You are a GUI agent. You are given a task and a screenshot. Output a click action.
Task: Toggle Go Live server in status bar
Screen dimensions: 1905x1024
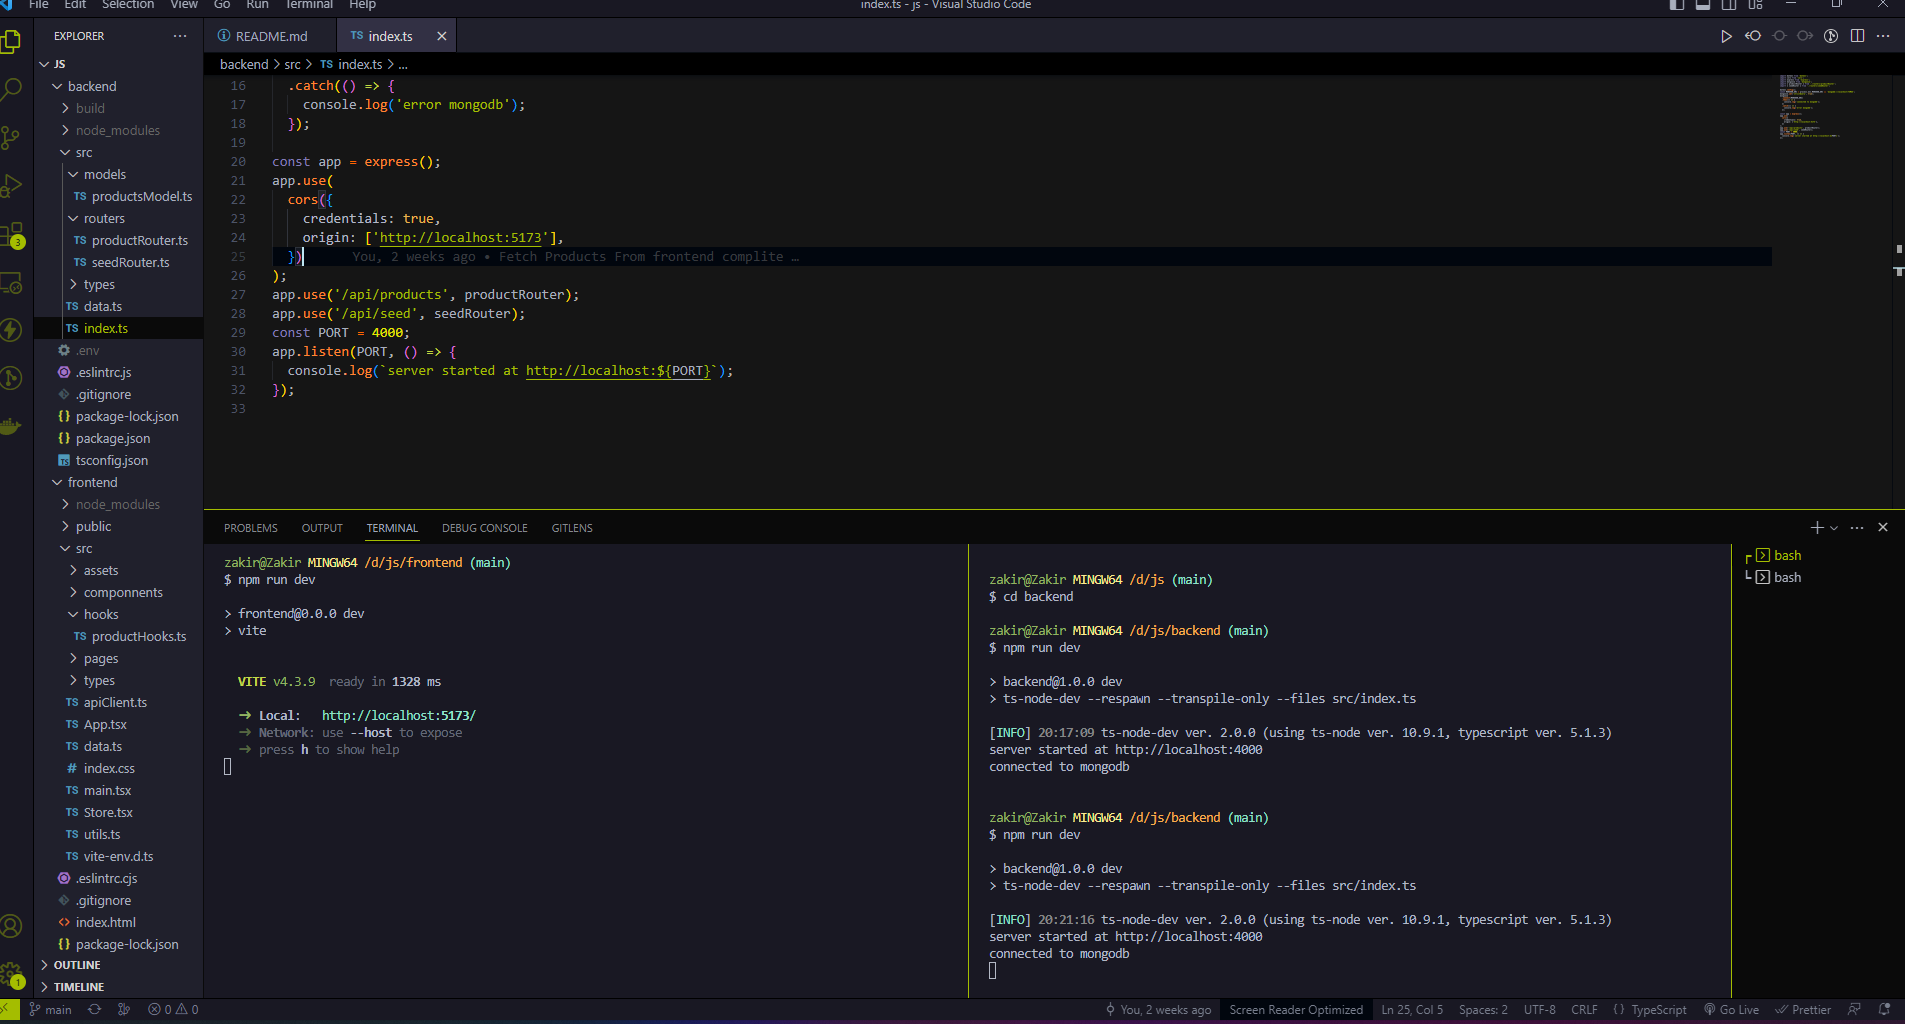[1731, 1010]
